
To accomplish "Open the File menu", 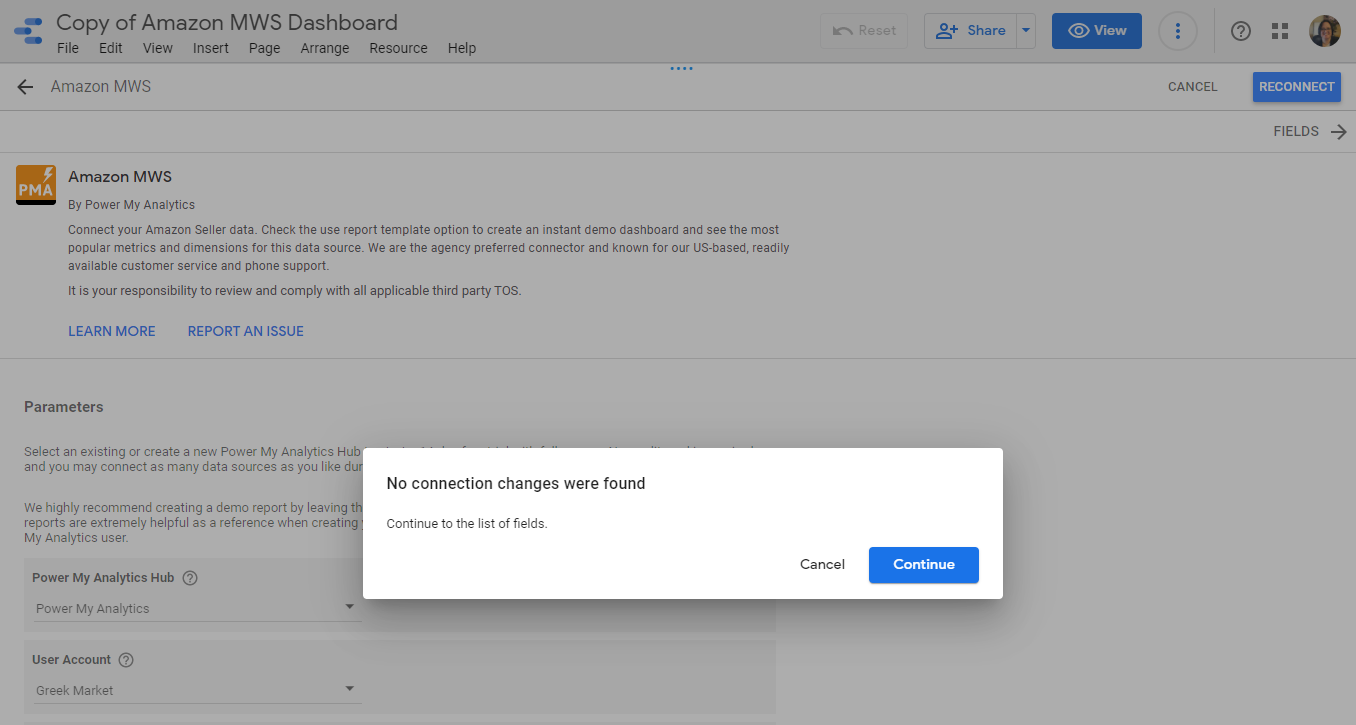I will pos(68,48).
